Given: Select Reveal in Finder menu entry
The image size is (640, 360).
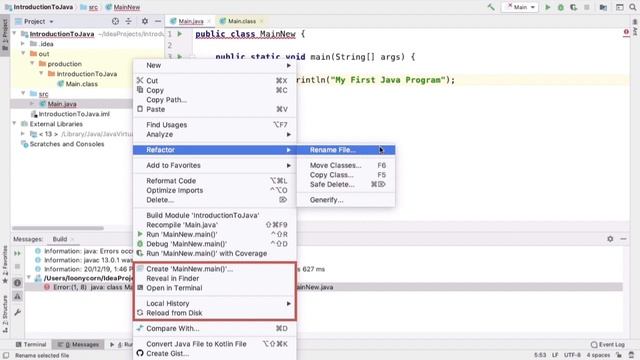Looking at the screenshot, I should coord(215,278).
